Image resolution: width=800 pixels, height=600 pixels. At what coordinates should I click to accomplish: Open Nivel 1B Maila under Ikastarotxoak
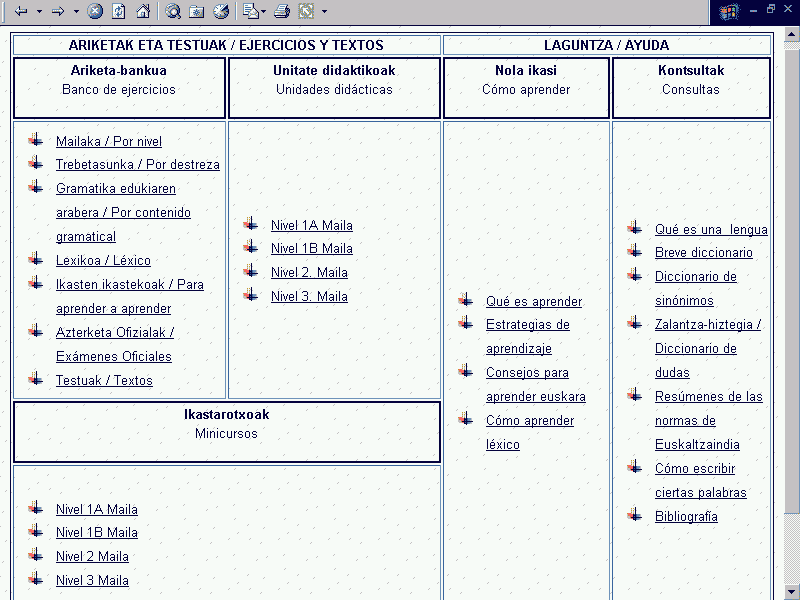click(97, 532)
